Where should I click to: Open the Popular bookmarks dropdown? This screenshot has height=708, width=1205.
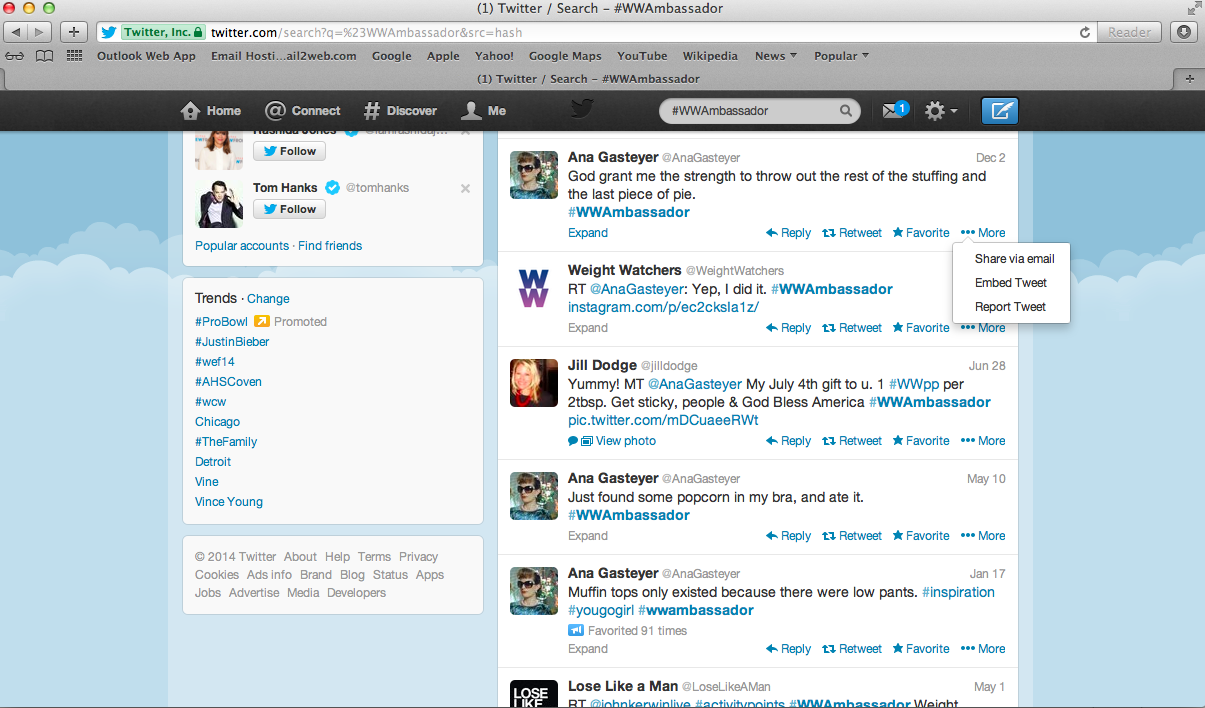[841, 56]
